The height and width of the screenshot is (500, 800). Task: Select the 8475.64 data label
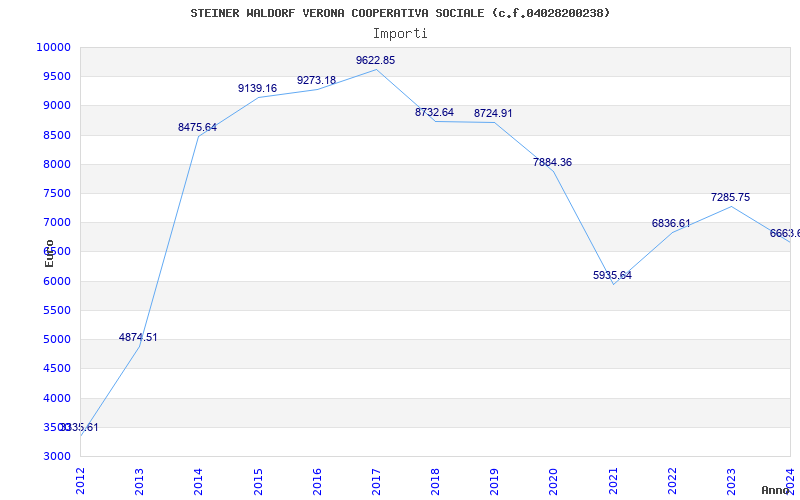point(197,127)
